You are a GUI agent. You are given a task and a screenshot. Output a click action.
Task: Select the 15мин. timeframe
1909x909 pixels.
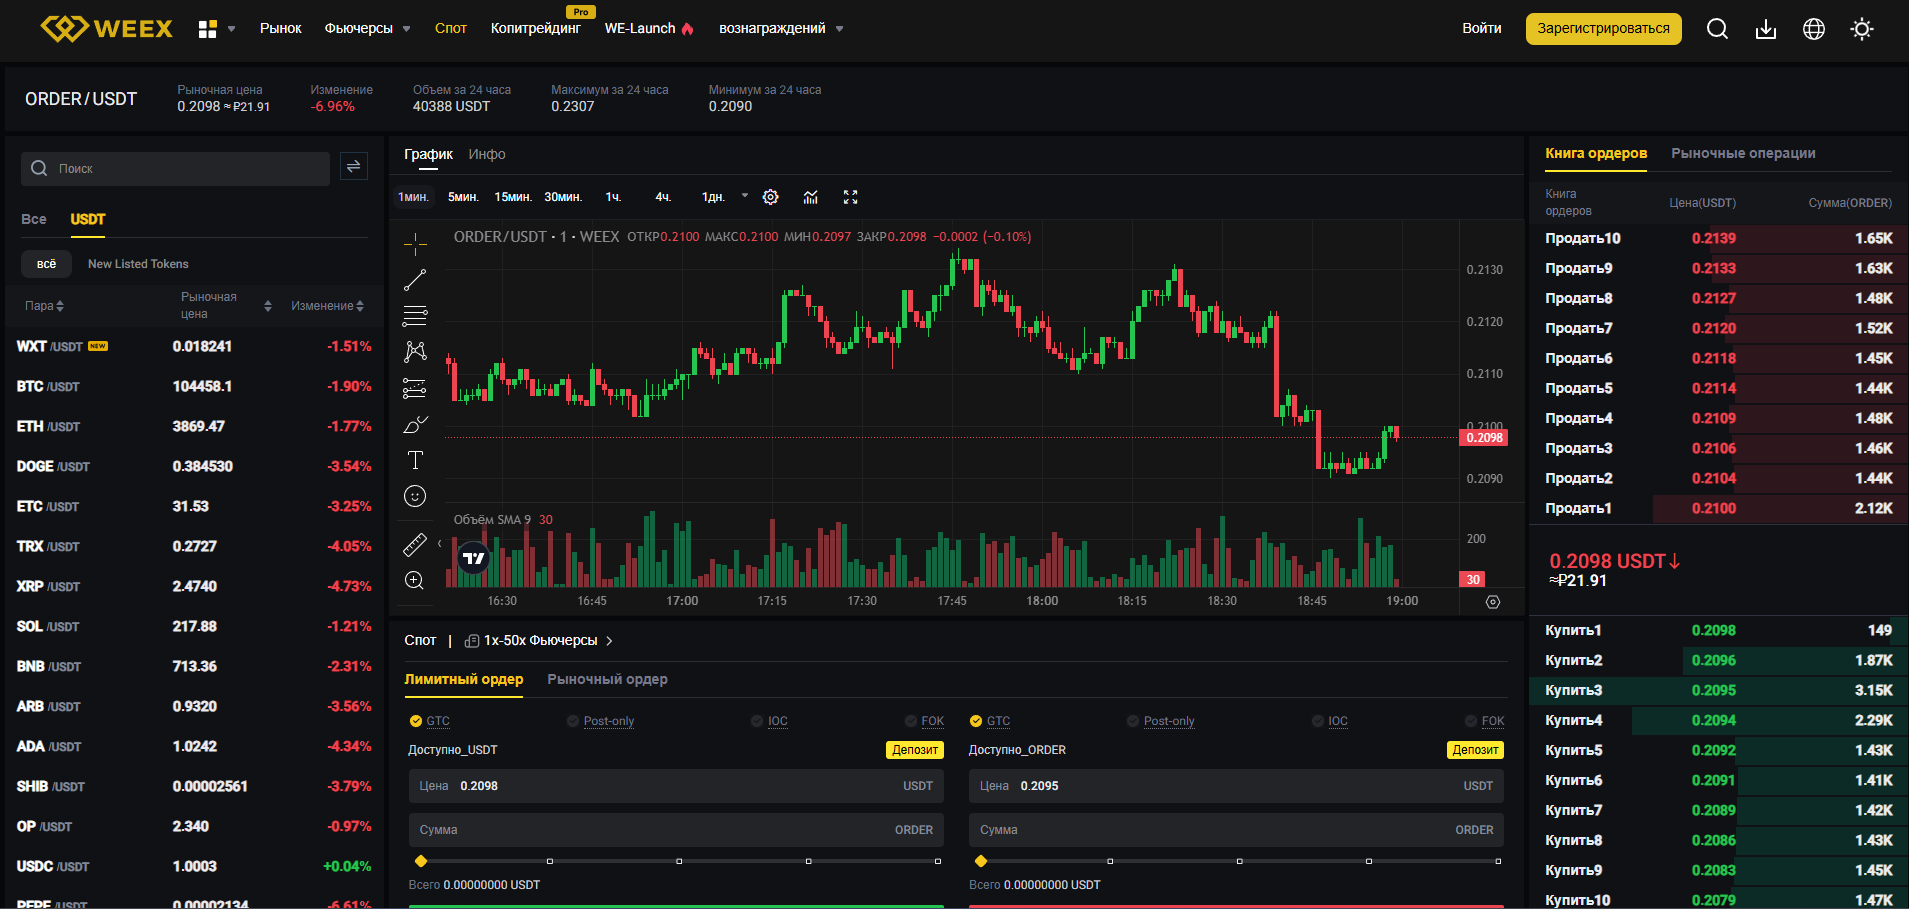click(x=513, y=197)
